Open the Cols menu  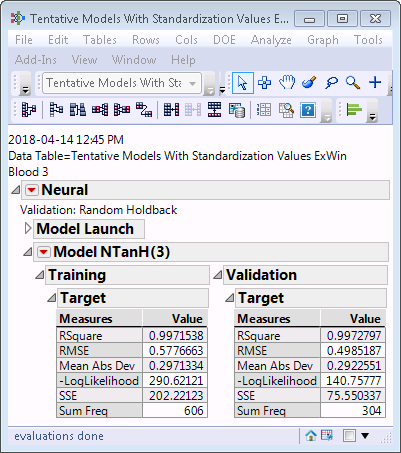186,40
